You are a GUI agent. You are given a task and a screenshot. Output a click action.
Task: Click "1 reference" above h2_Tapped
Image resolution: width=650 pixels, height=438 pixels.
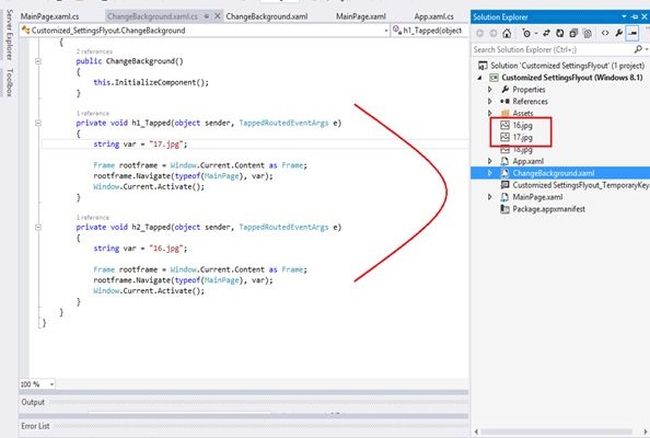(x=92, y=217)
